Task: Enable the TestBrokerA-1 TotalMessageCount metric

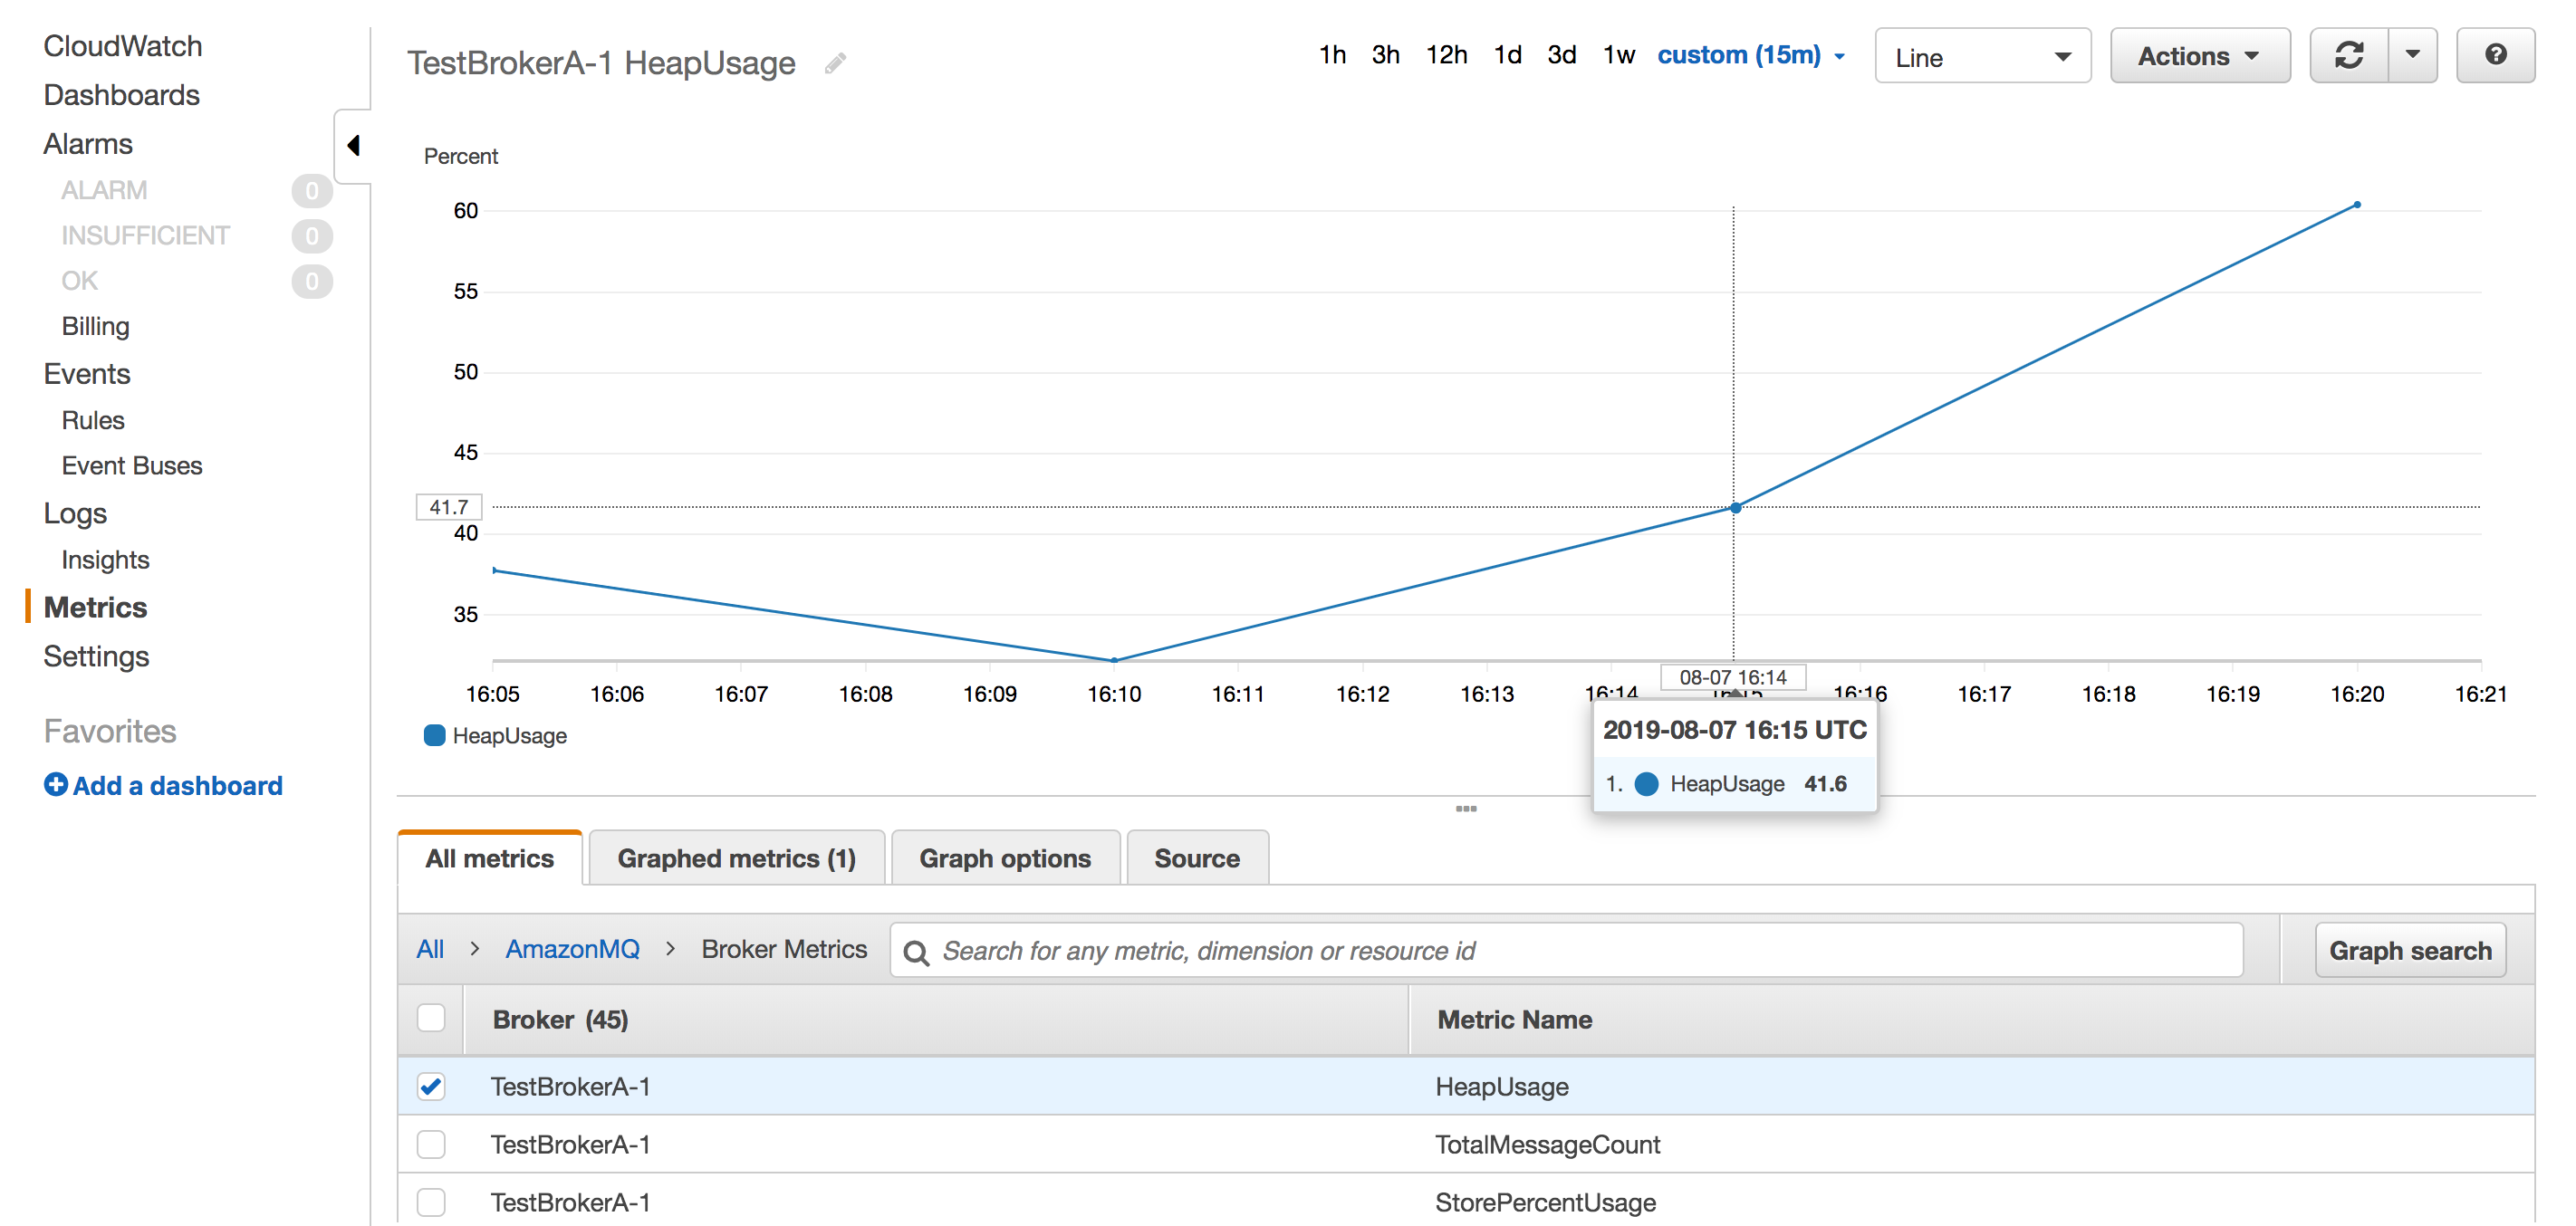Action: 431,1145
